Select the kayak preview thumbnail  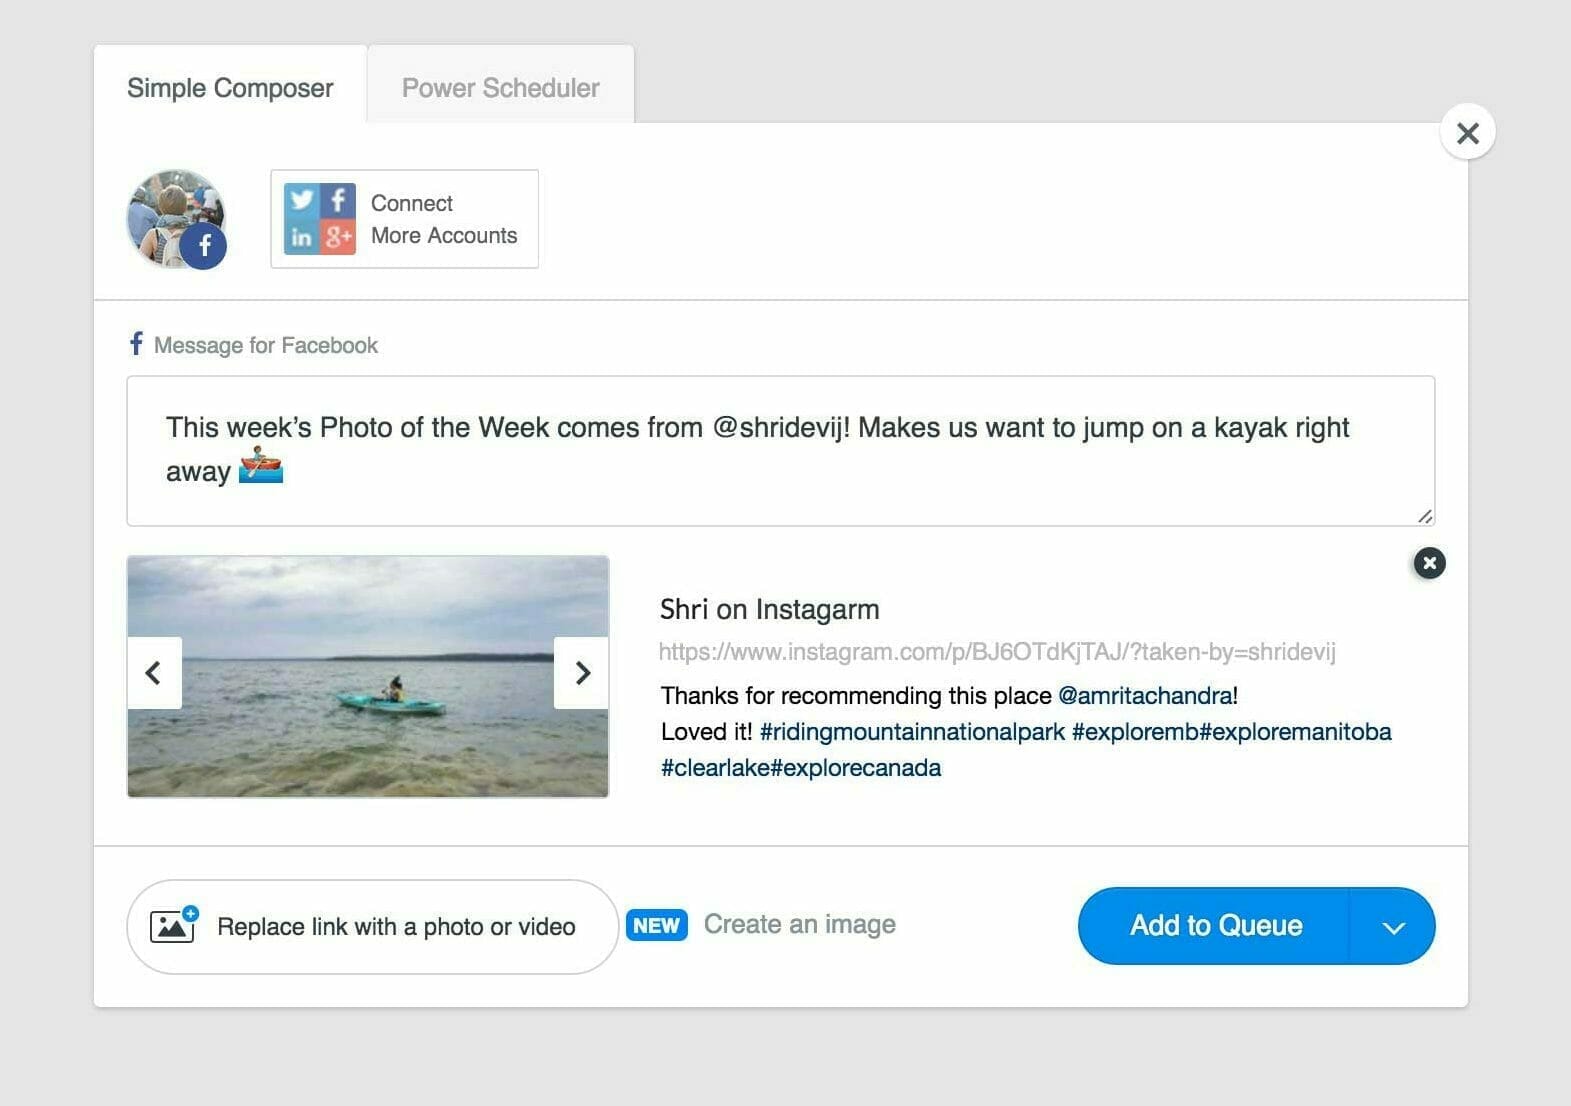368,676
